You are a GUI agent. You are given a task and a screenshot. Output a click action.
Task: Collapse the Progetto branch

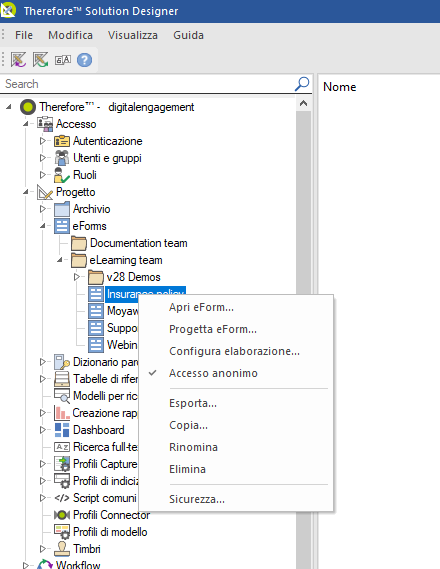point(26,192)
